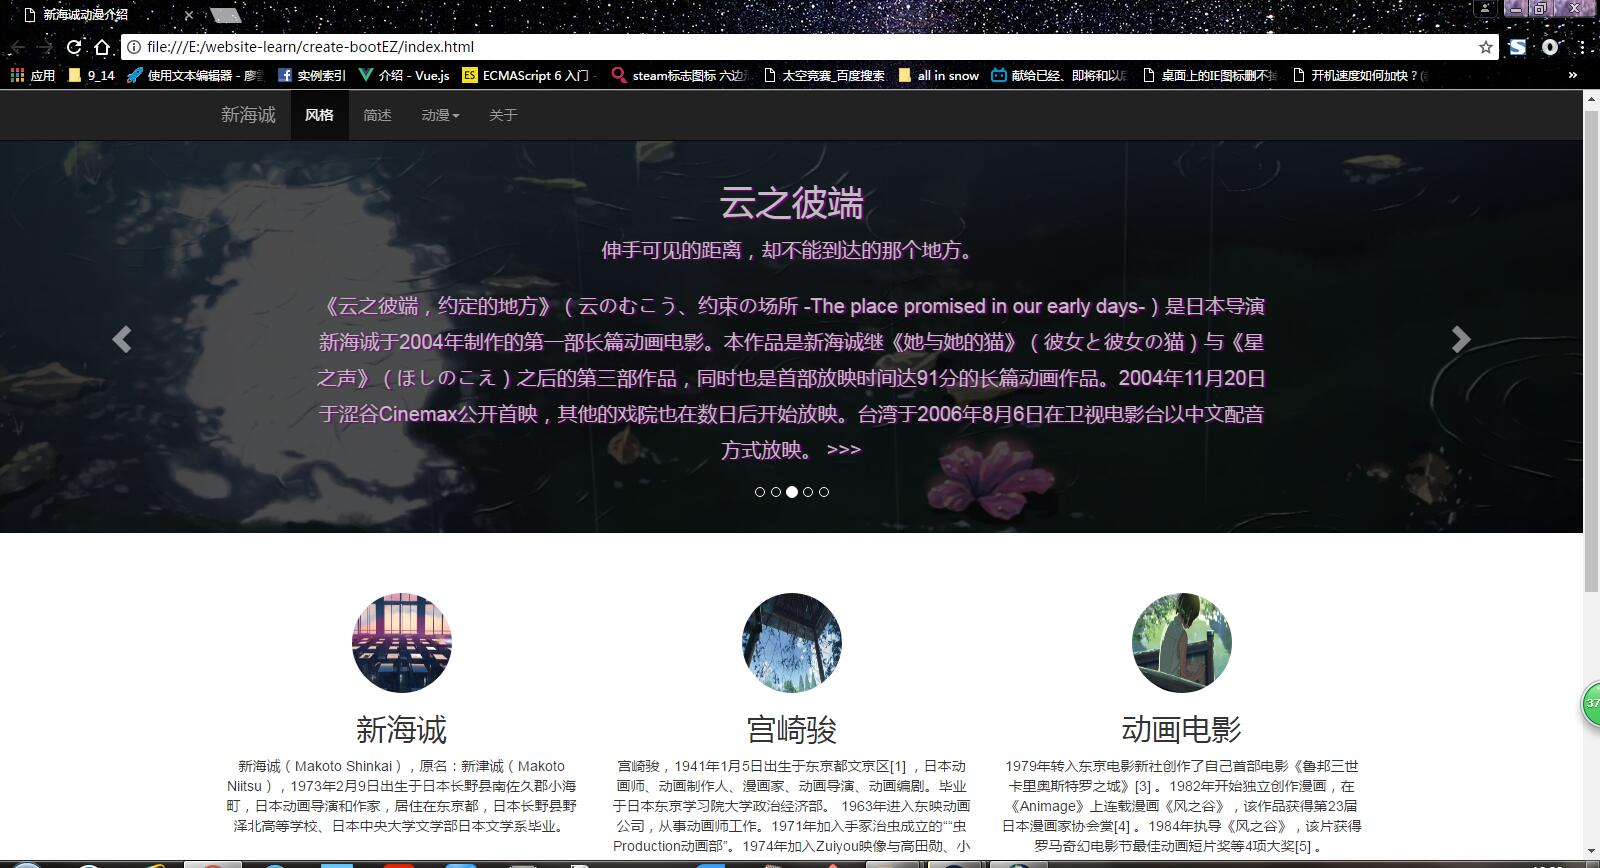Select the 风格 nav item

click(x=319, y=115)
